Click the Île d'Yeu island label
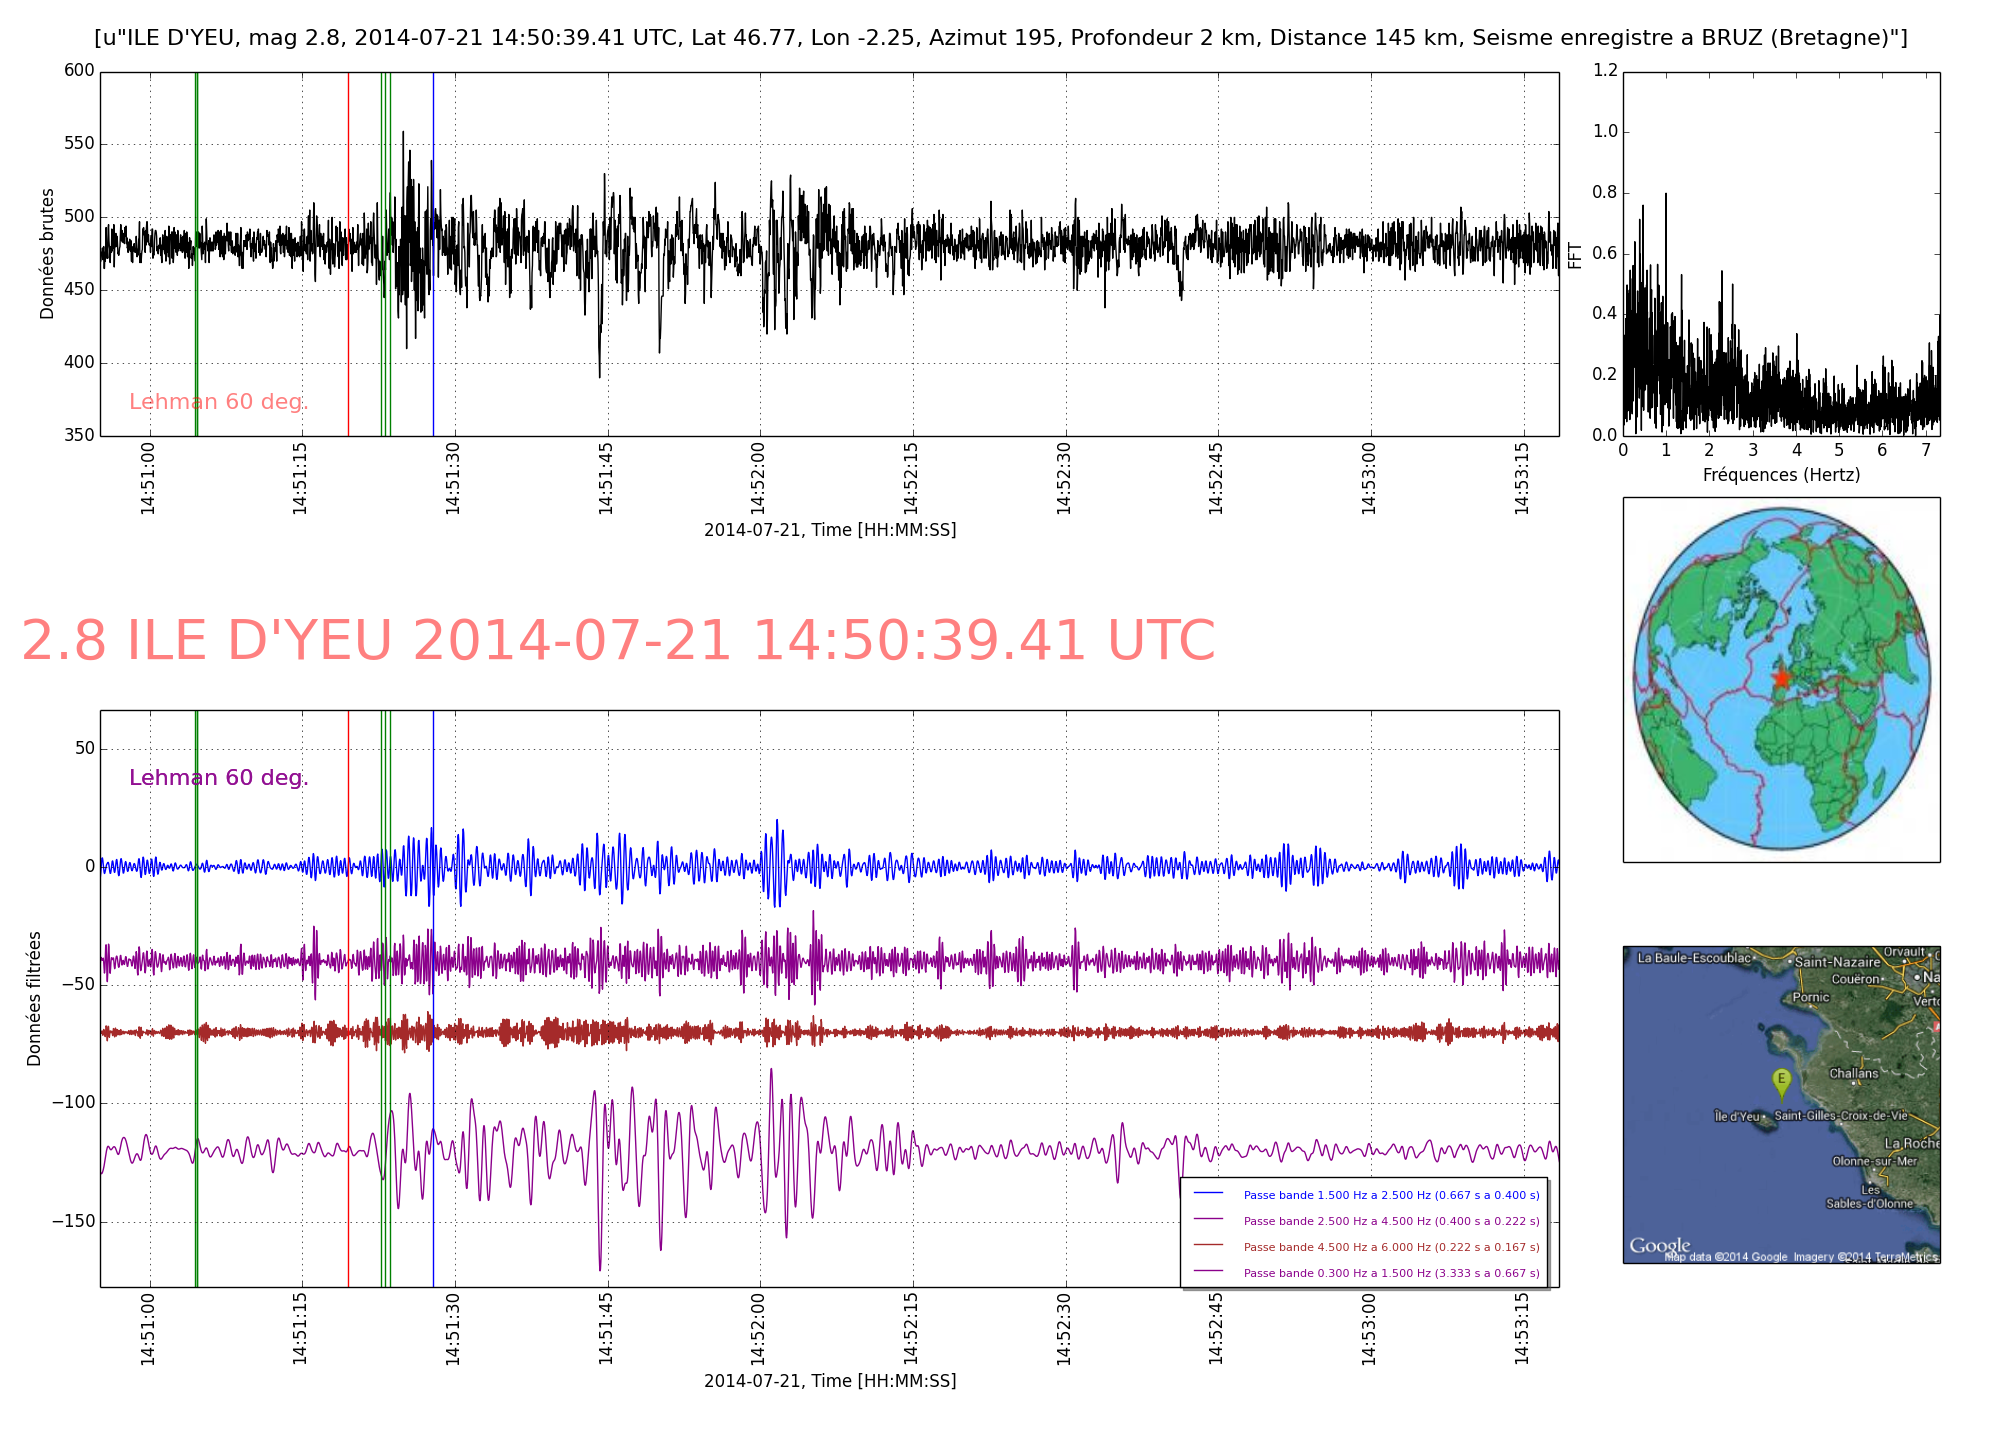2000x1430 pixels. point(1736,1116)
